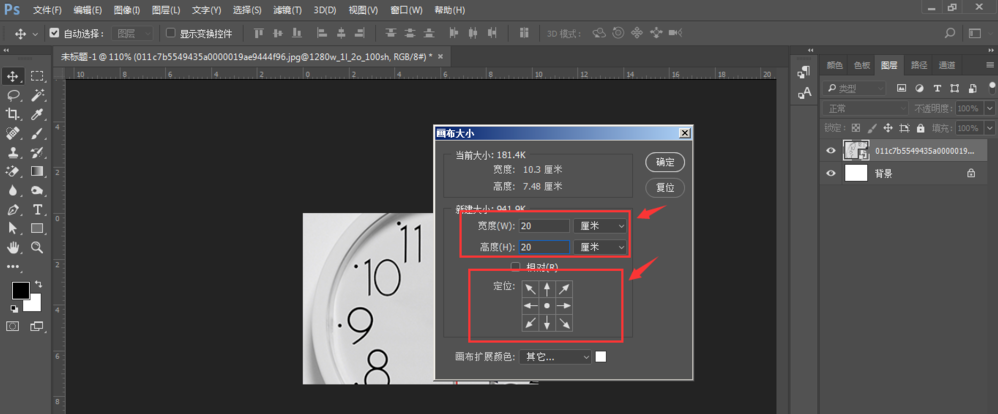Screen dimensions: 998x414
Task: Open canvas extension color 其它 dropdown
Action: [x=556, y=357]
